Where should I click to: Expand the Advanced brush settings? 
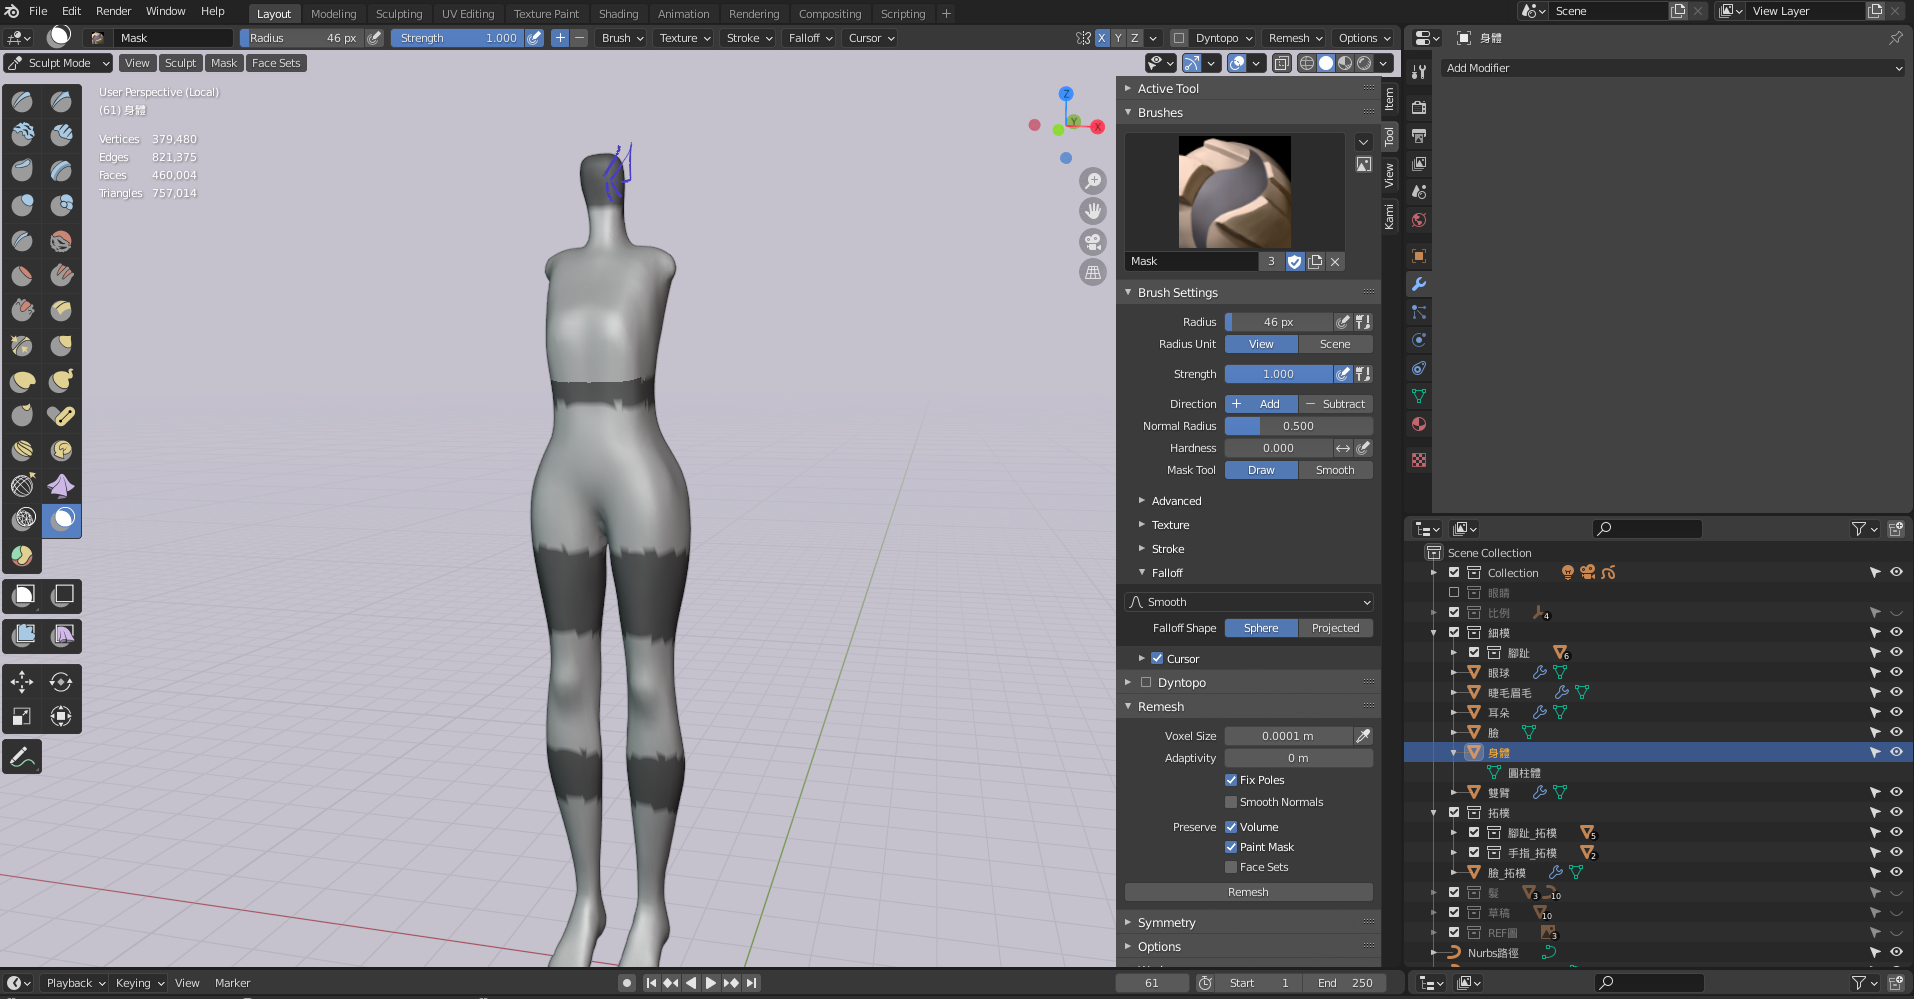[1176, 501]
